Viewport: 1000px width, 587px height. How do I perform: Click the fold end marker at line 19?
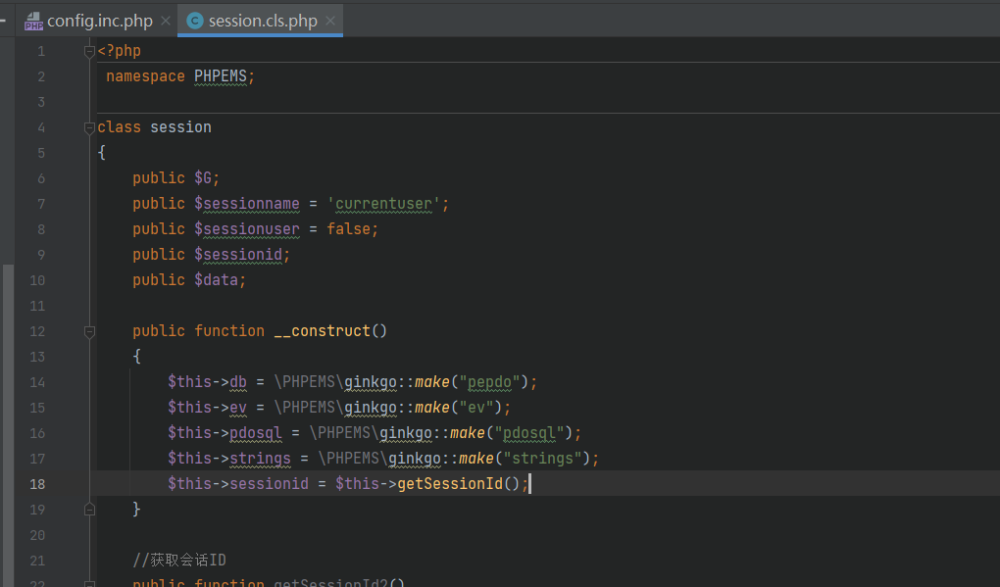point(89,509)
